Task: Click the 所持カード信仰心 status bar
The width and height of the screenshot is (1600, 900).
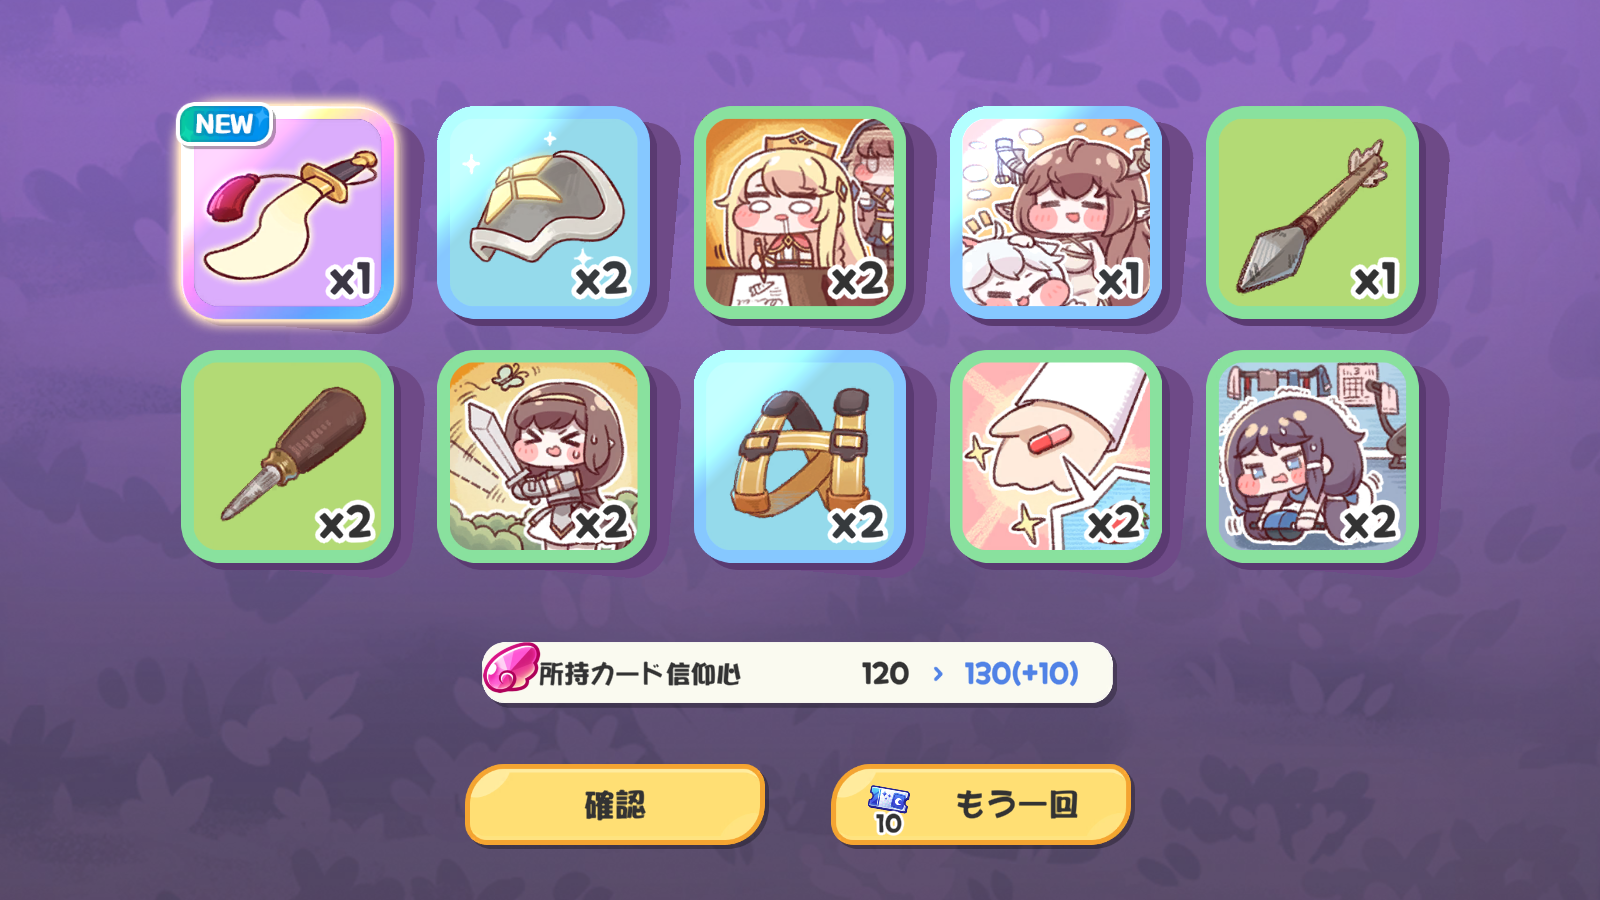Action: coord(798,673)
